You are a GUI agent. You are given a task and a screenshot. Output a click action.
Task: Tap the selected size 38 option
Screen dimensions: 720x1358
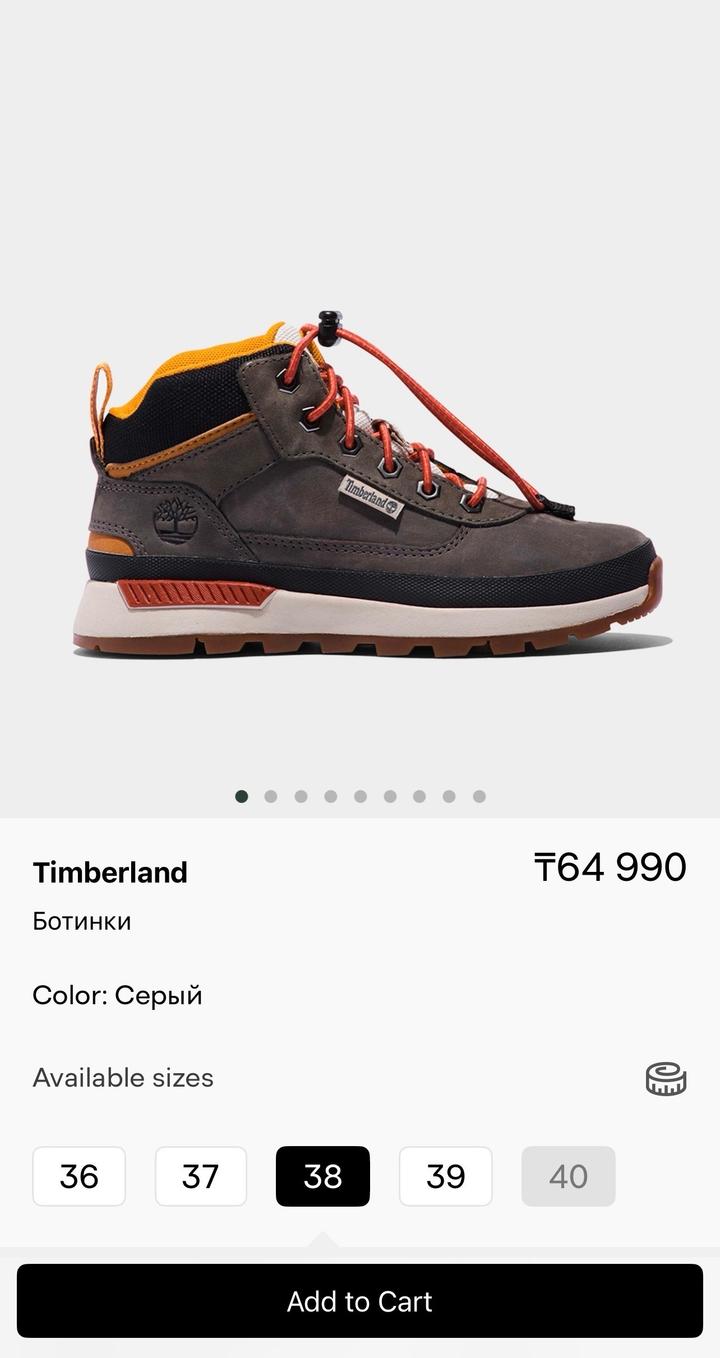point(323,1176)
